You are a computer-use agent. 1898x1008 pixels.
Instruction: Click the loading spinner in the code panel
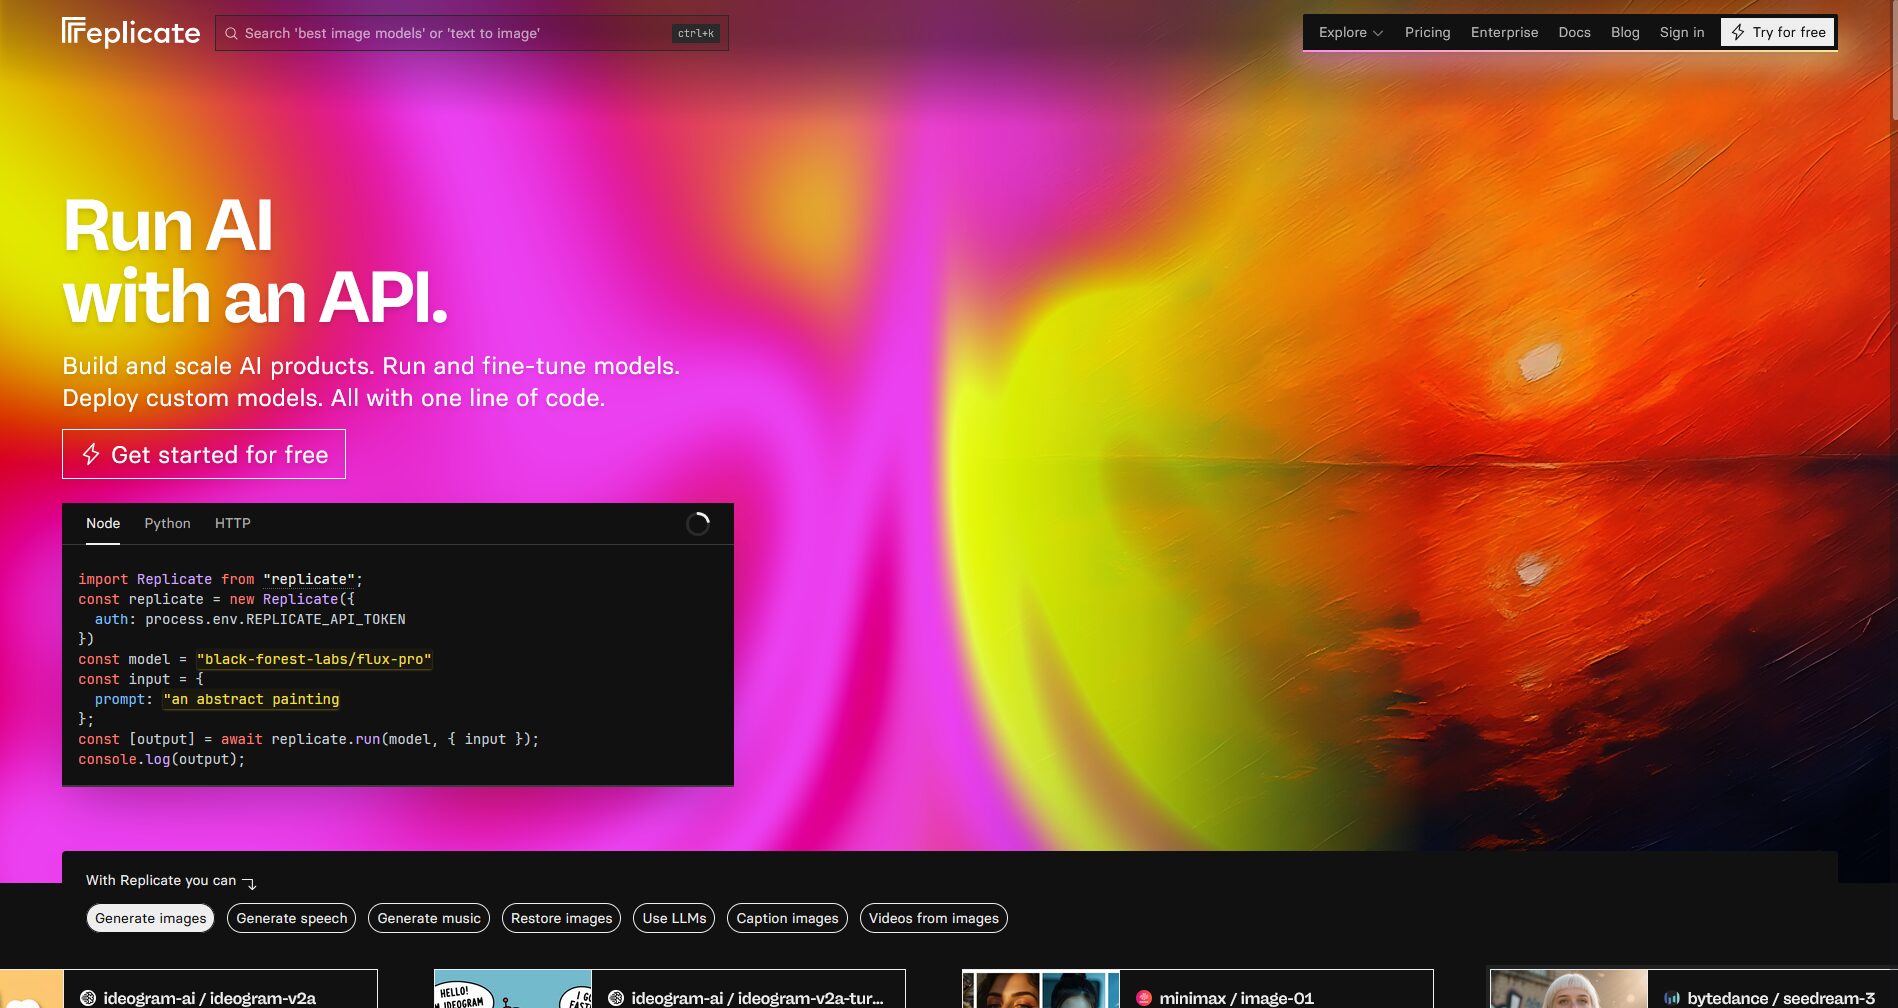click(x=698, y=523)
